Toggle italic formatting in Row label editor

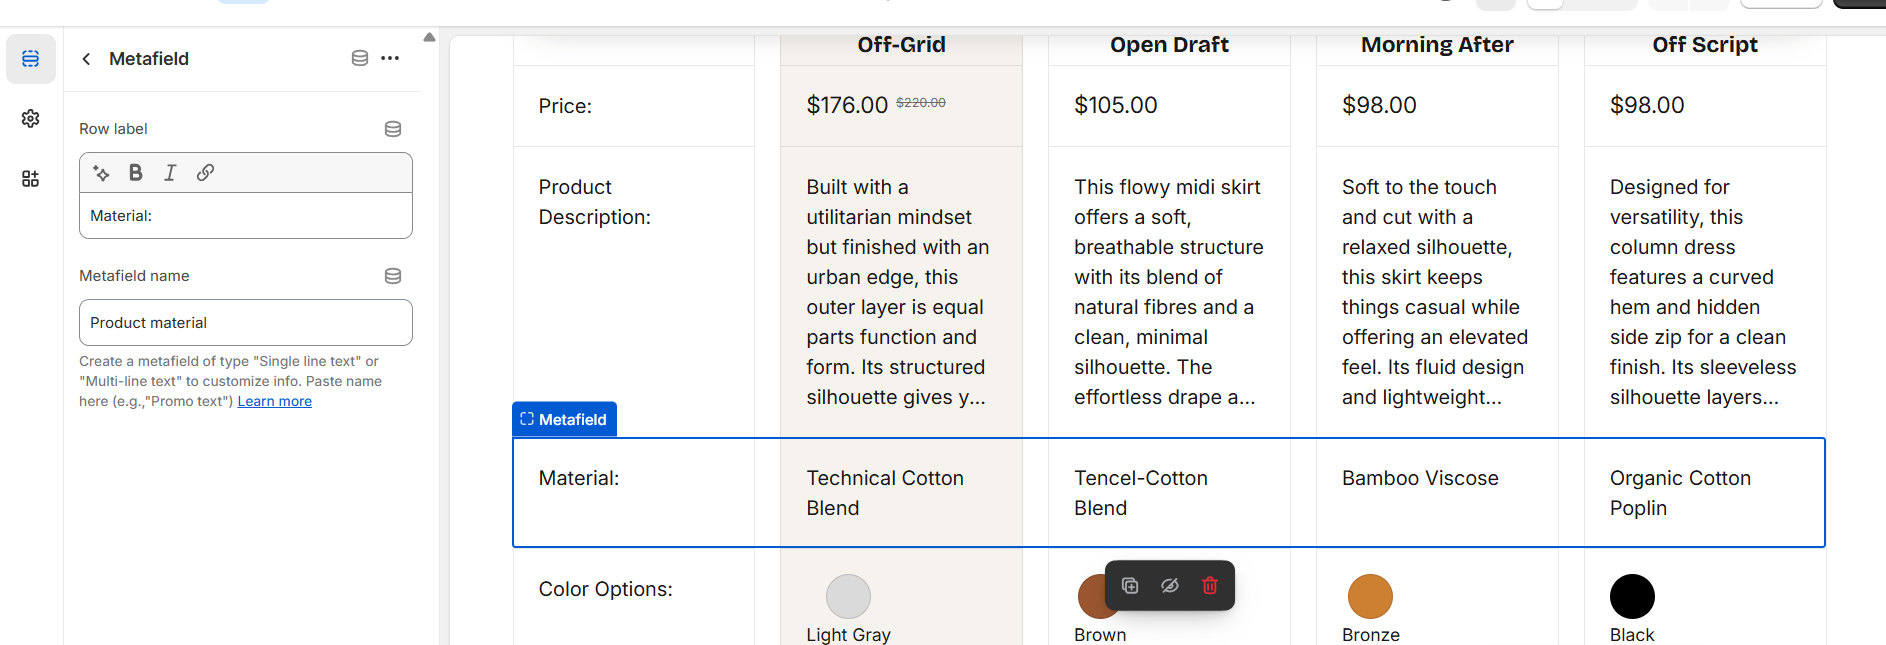point(170,173)
